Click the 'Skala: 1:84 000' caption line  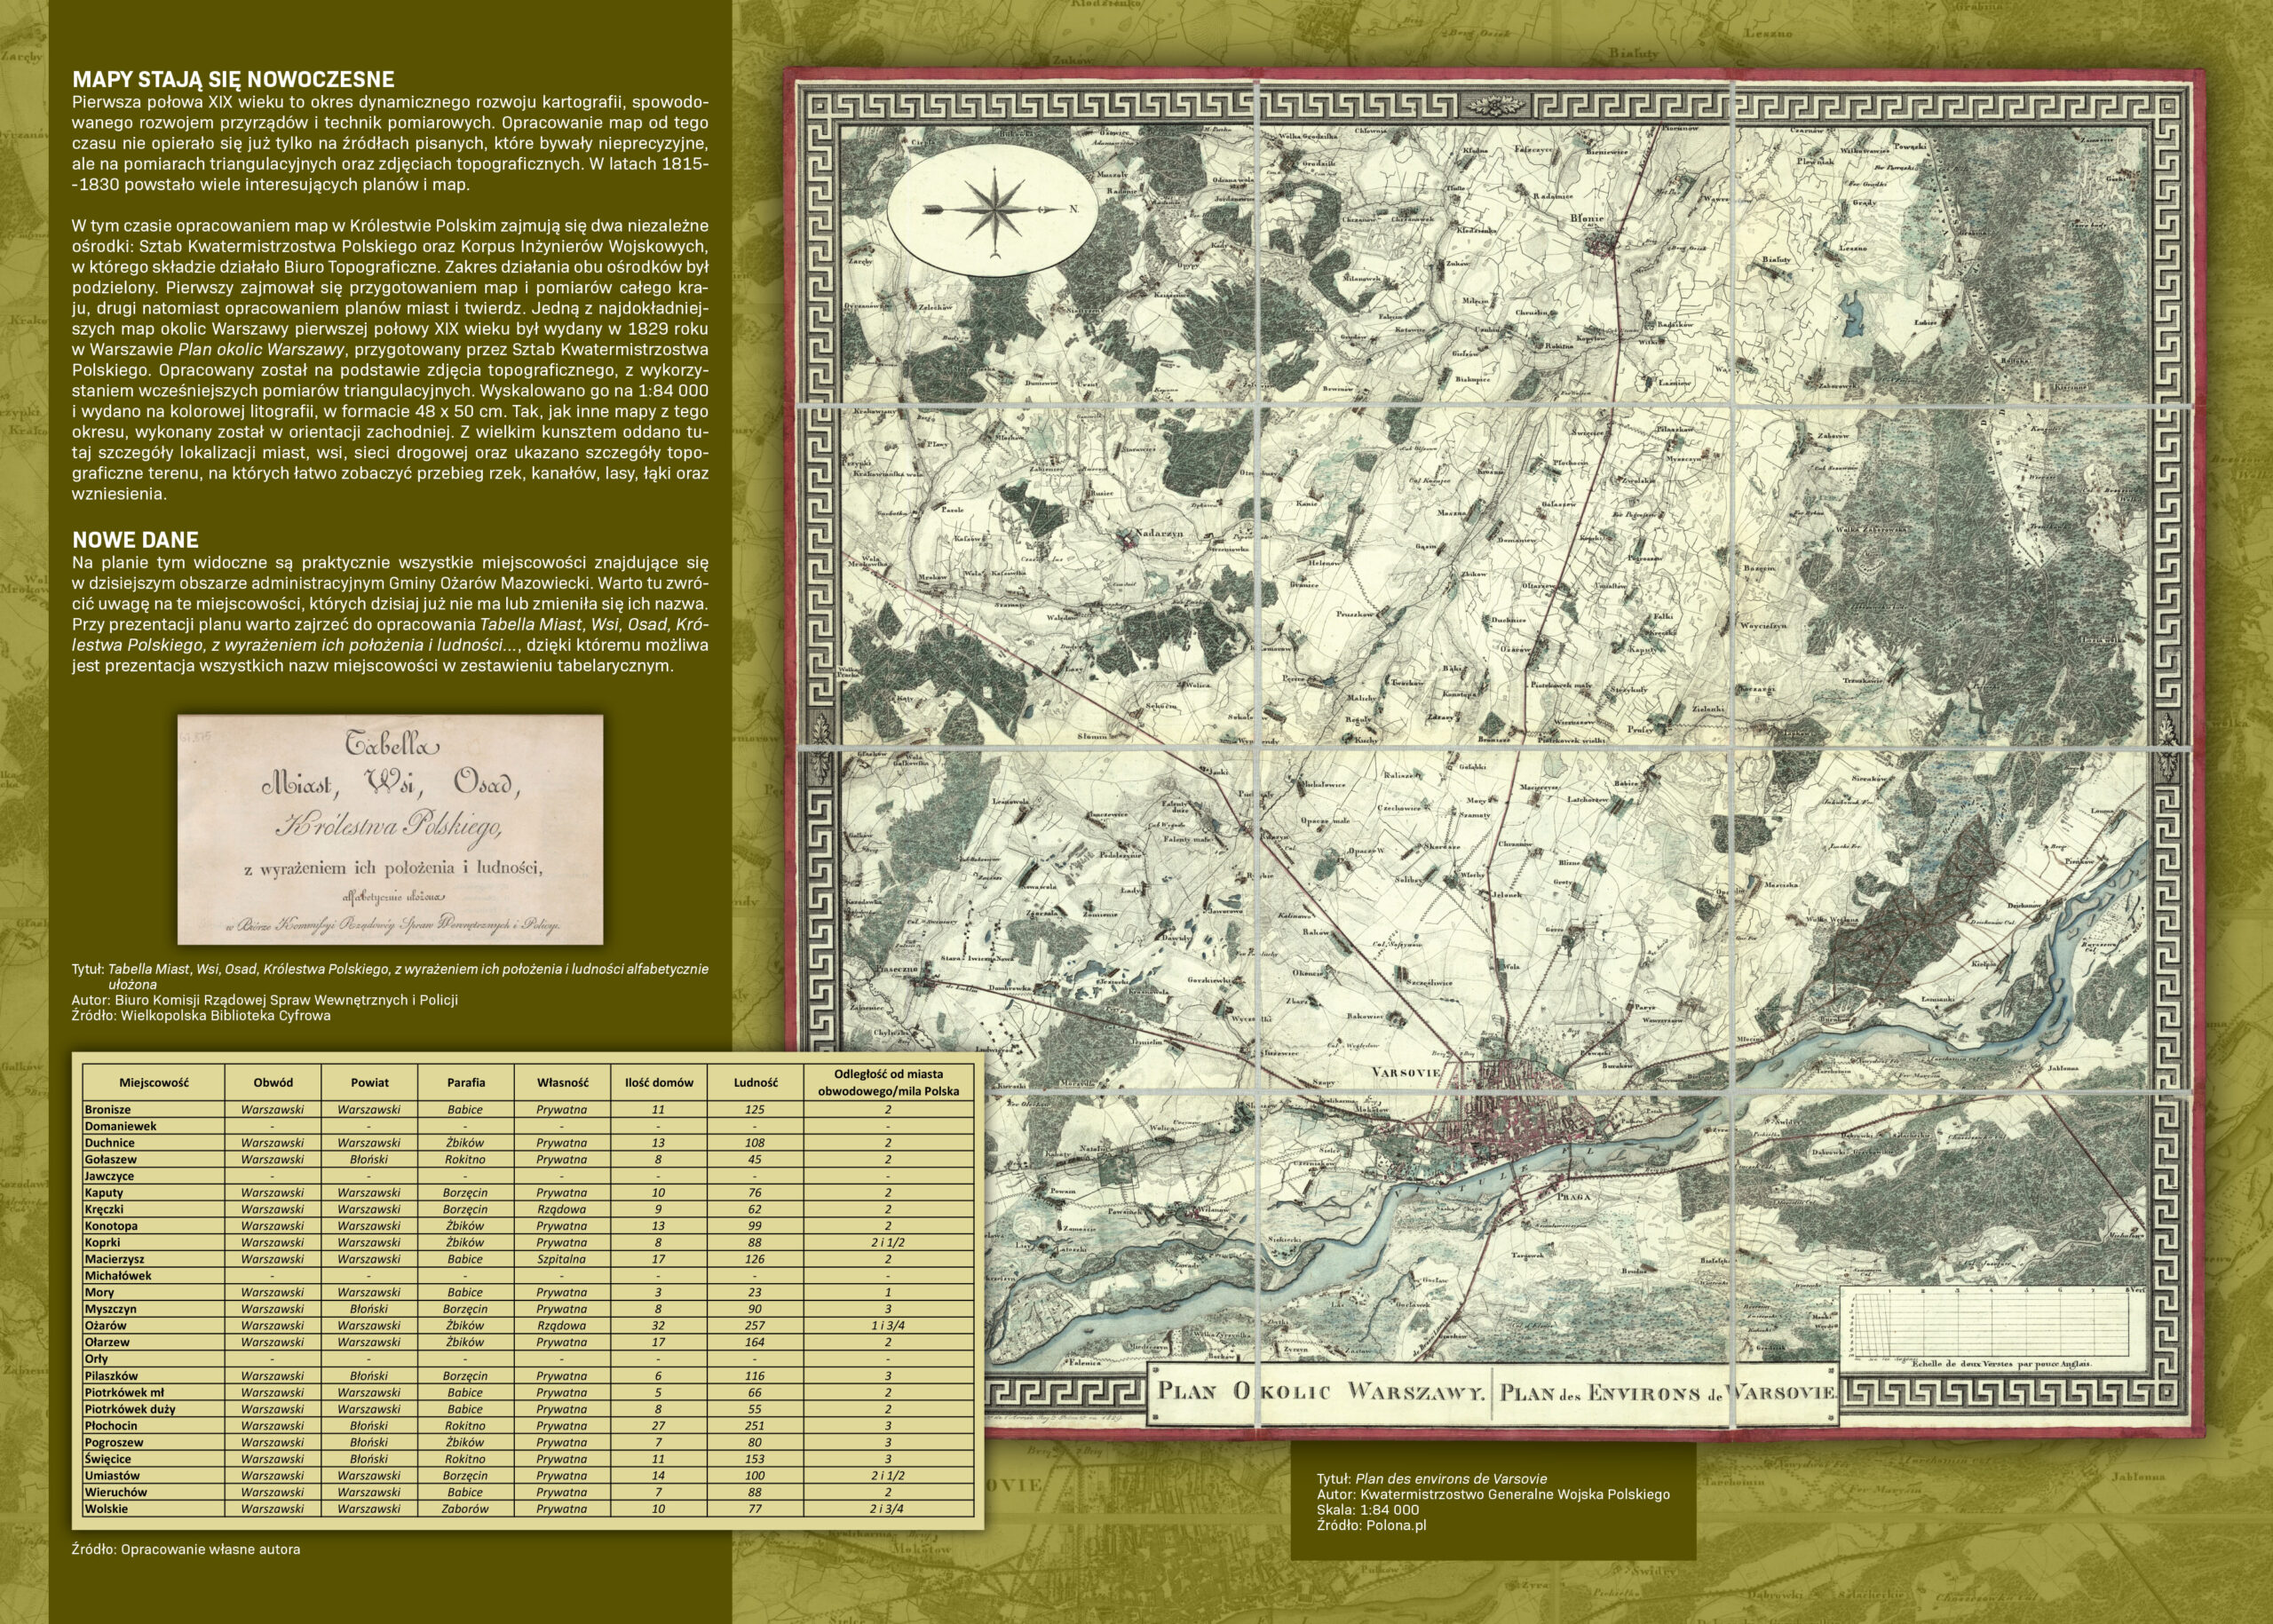tap(1368, 1510)
